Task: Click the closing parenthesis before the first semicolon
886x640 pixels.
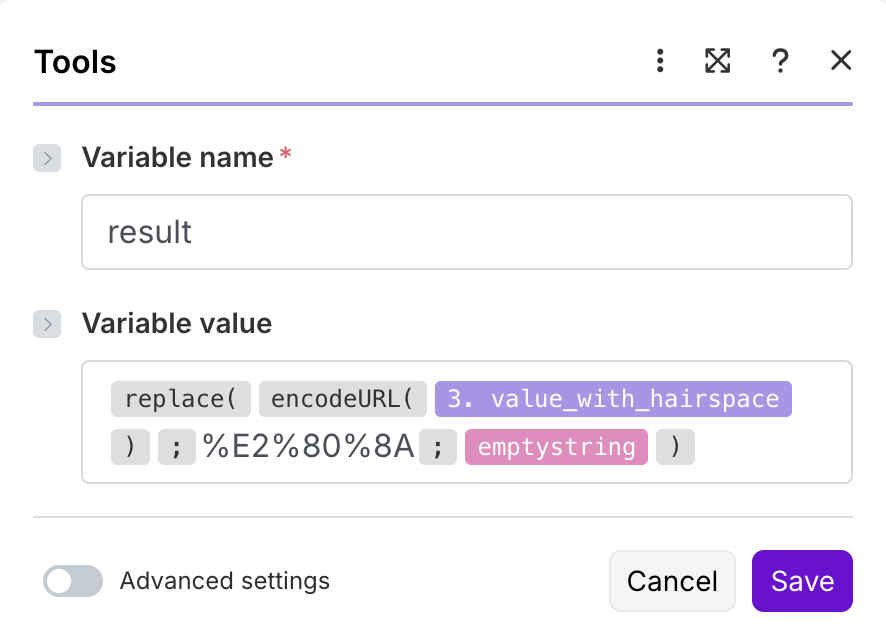Action: [130, 446]
